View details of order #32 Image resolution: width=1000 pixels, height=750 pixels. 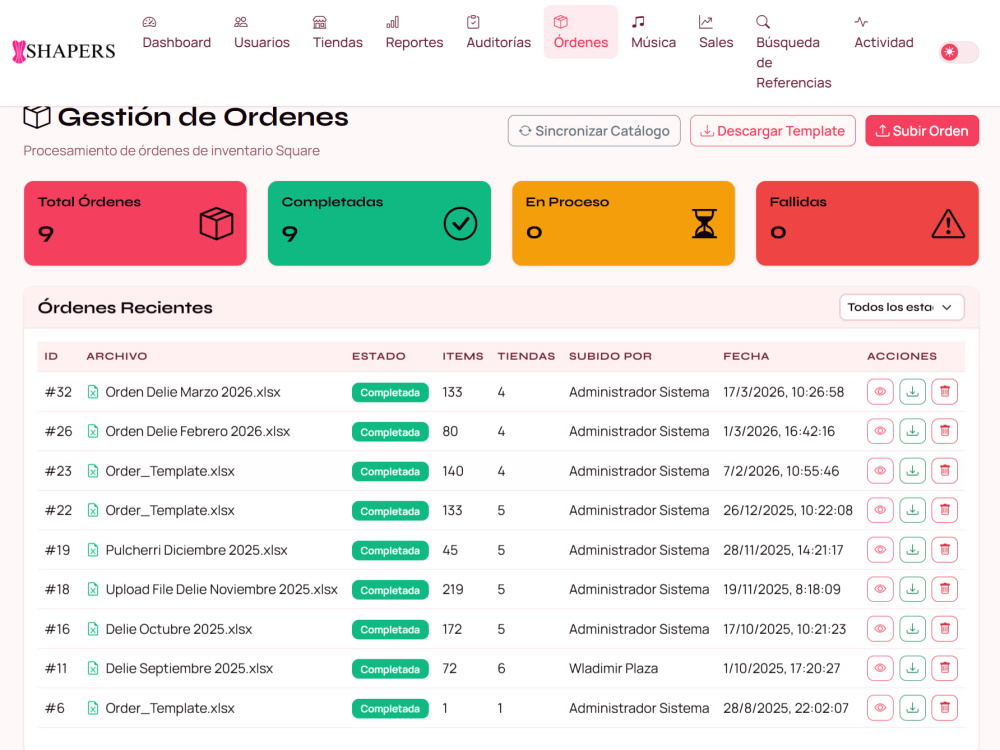coord(880,392)
